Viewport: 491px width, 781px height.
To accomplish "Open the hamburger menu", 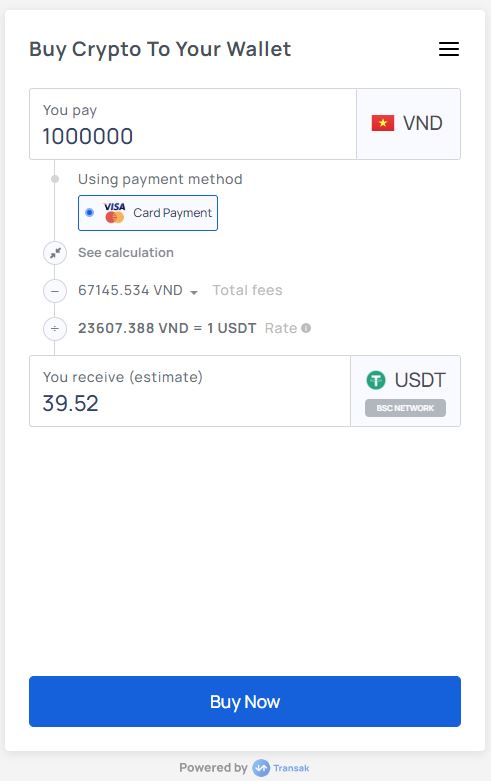I will (x=449, y=49).
